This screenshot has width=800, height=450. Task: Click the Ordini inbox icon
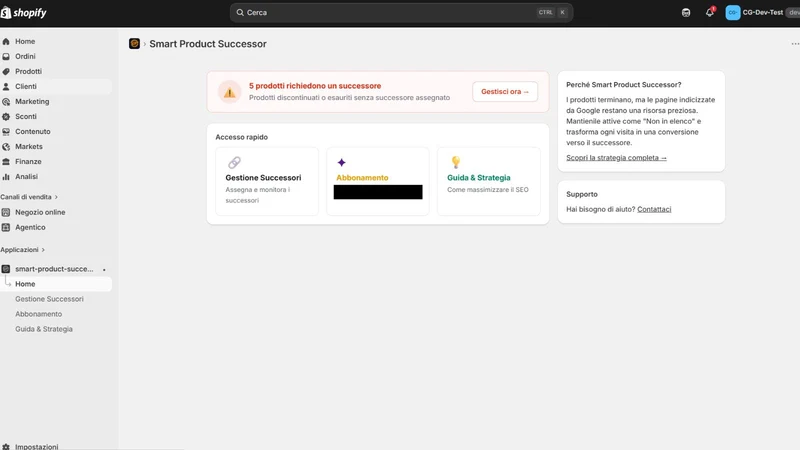click(6, 57)
